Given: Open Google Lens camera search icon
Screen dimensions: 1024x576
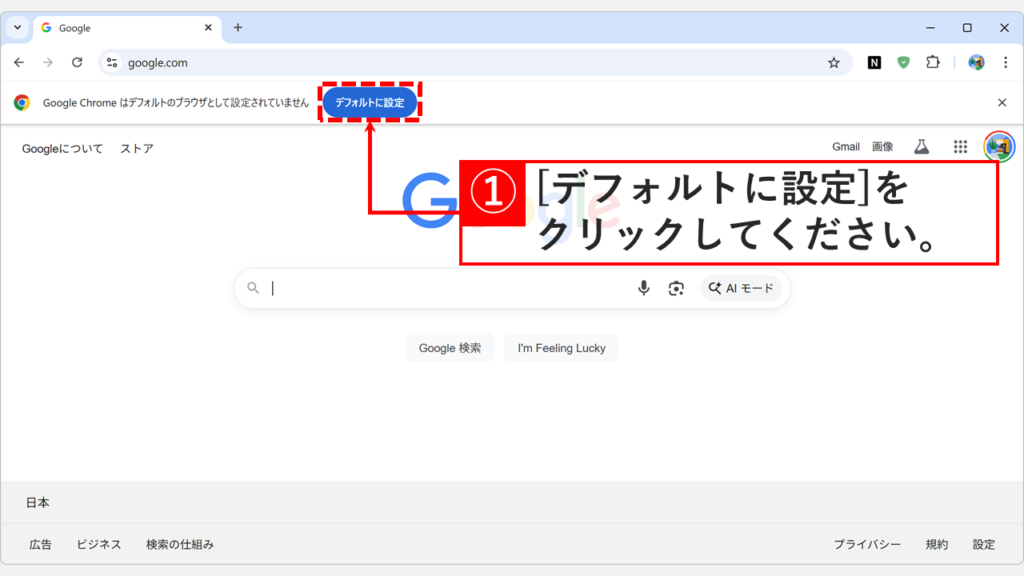Looking at the screenshot, I should tap(676, 287).
